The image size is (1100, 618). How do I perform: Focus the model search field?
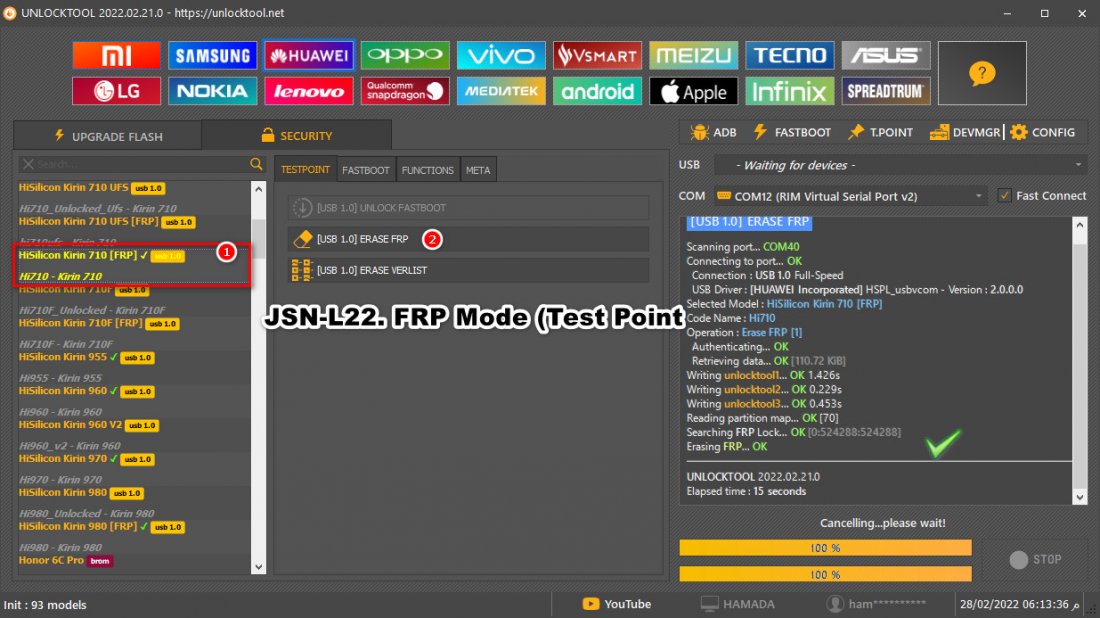point(140,164)
